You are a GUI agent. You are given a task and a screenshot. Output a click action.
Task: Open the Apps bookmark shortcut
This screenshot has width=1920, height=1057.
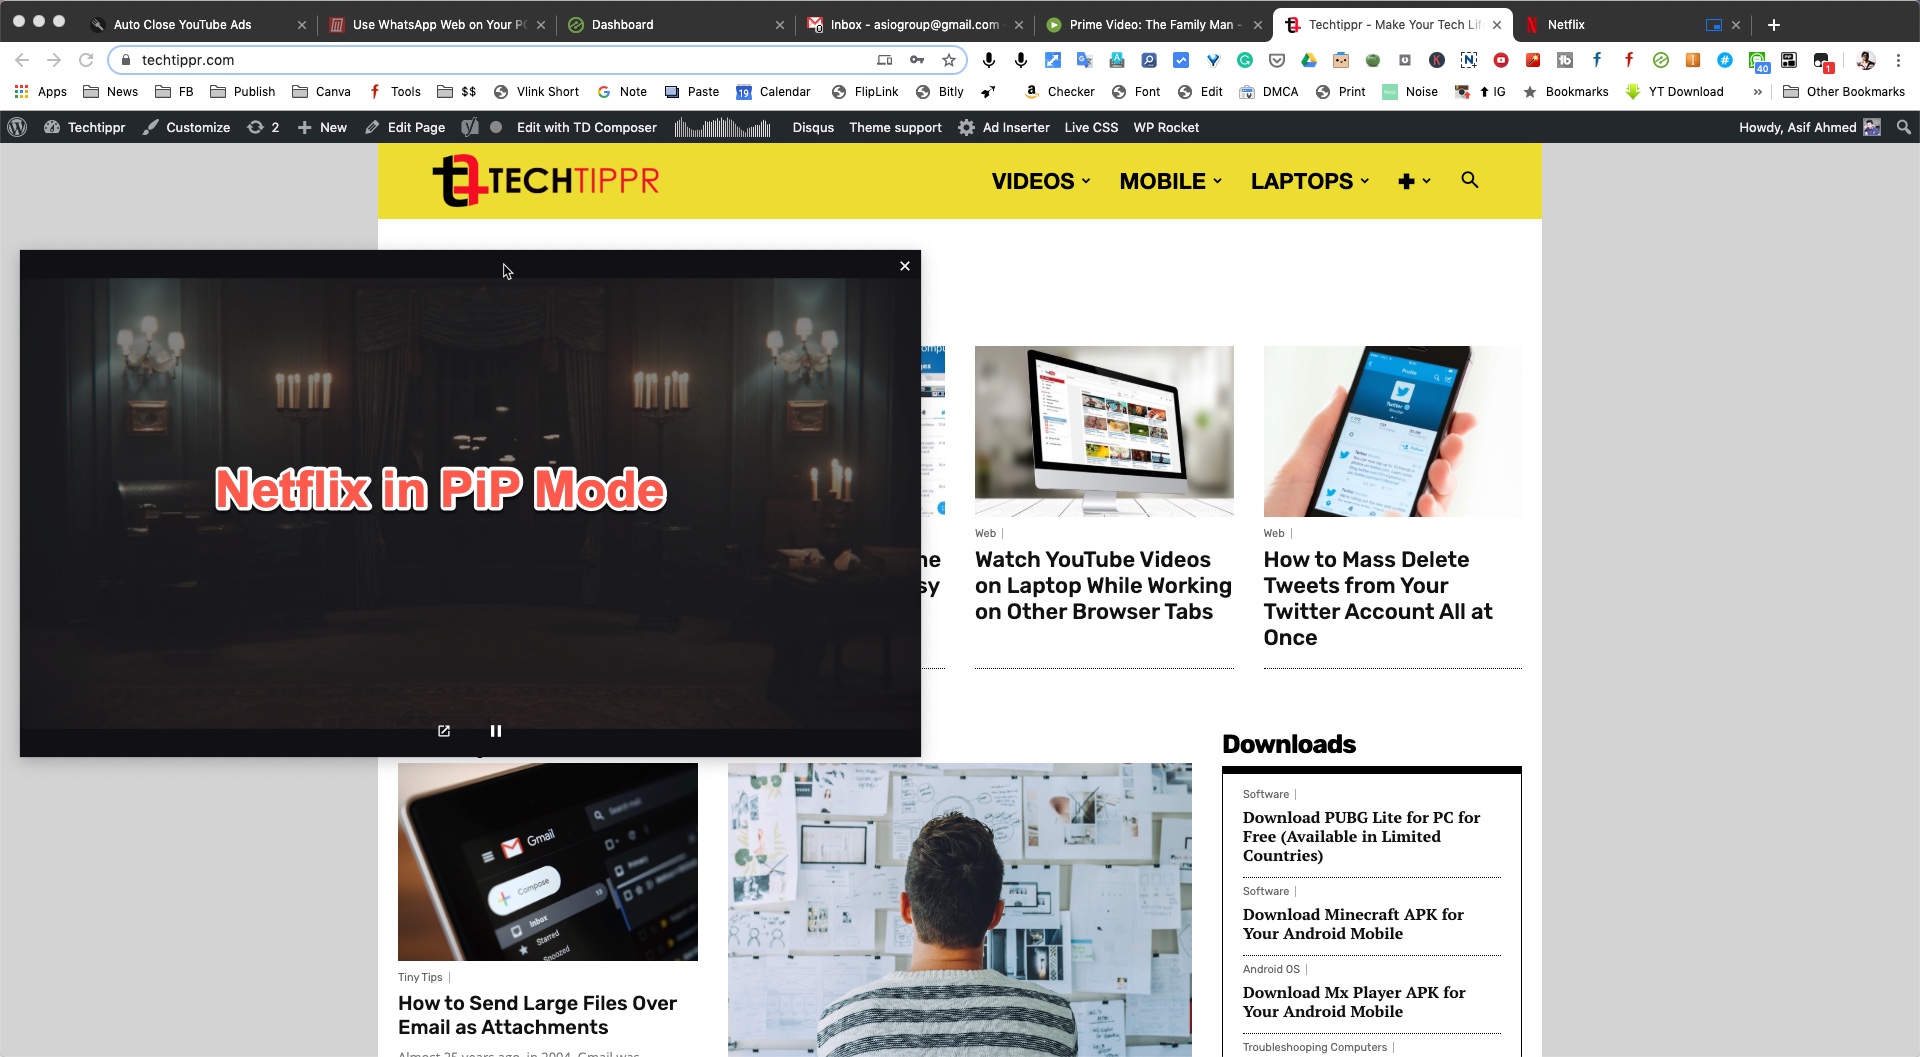[41, 91]
